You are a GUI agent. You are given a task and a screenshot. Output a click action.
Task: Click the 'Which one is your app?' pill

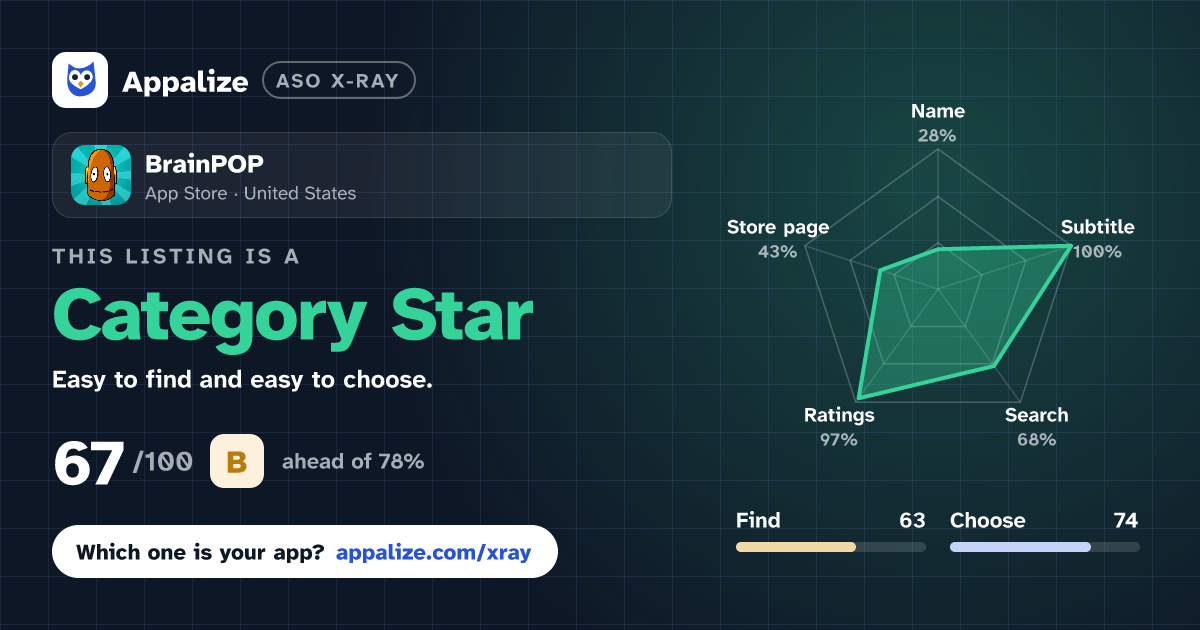point(304,552)
